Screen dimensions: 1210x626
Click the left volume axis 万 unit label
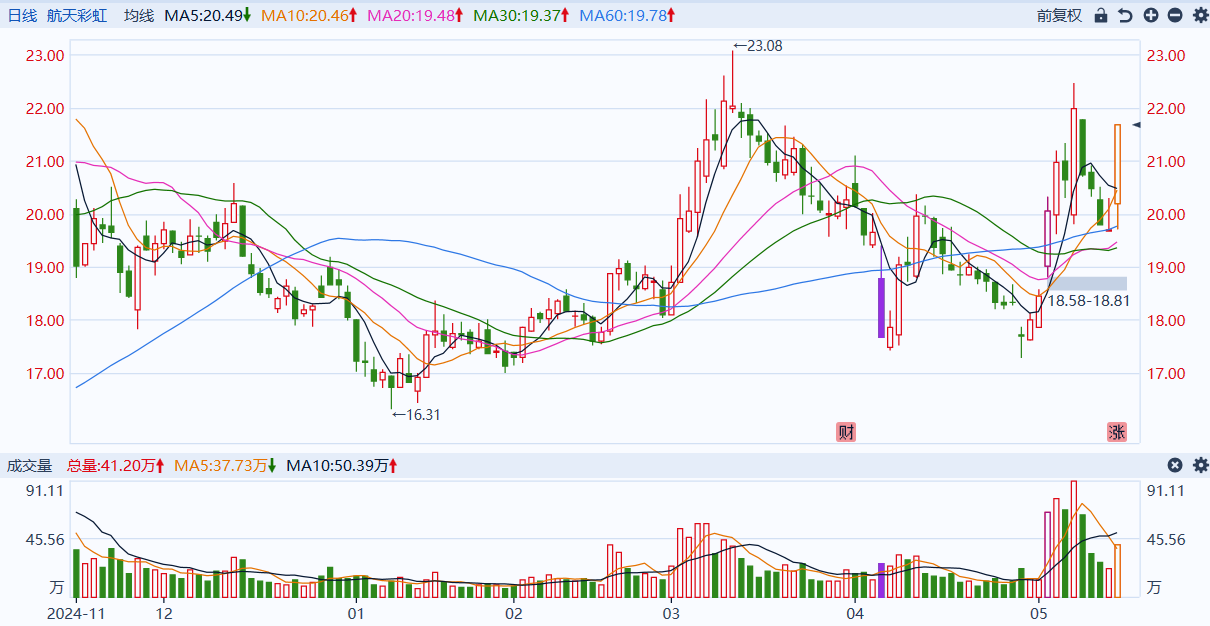[x=58, y=587]
